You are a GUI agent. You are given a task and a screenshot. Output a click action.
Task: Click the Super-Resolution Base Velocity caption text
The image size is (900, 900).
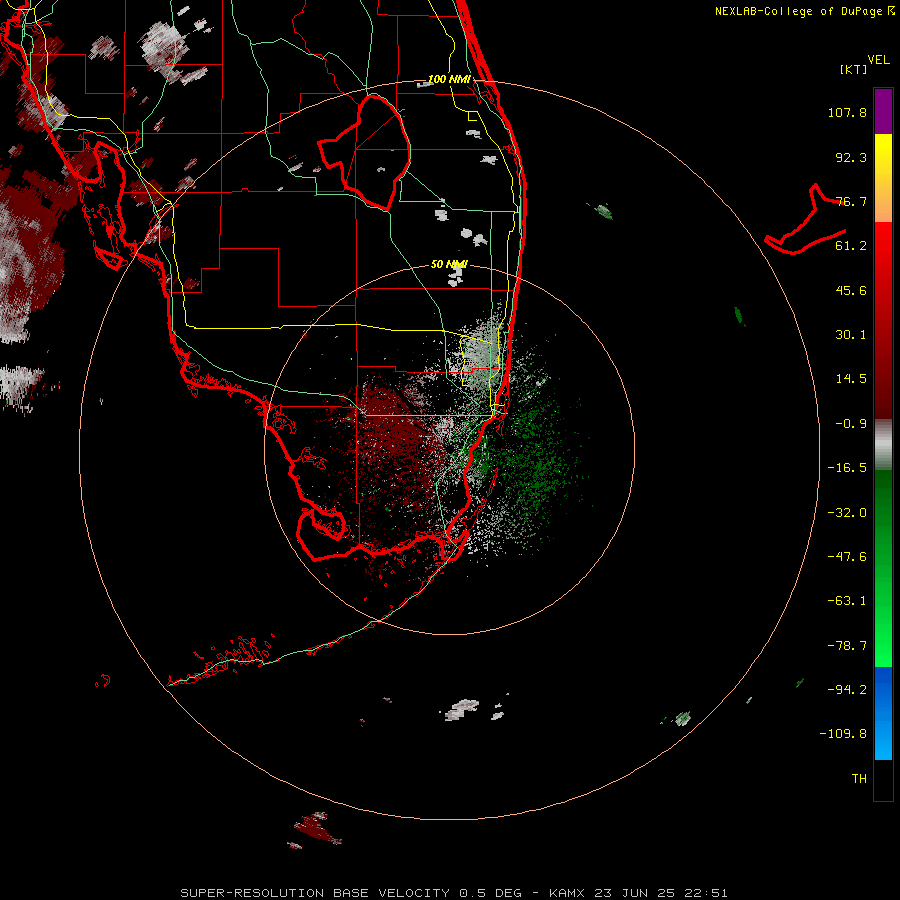[454, 893]
